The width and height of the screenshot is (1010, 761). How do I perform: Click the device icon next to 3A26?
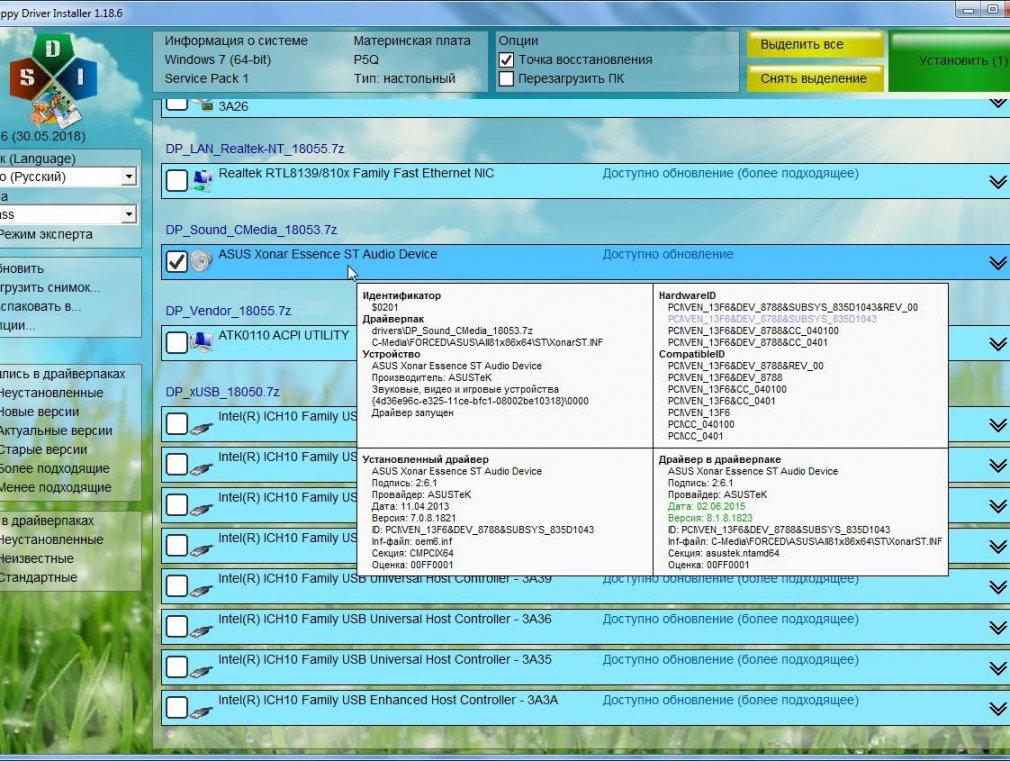click(204, 105)
